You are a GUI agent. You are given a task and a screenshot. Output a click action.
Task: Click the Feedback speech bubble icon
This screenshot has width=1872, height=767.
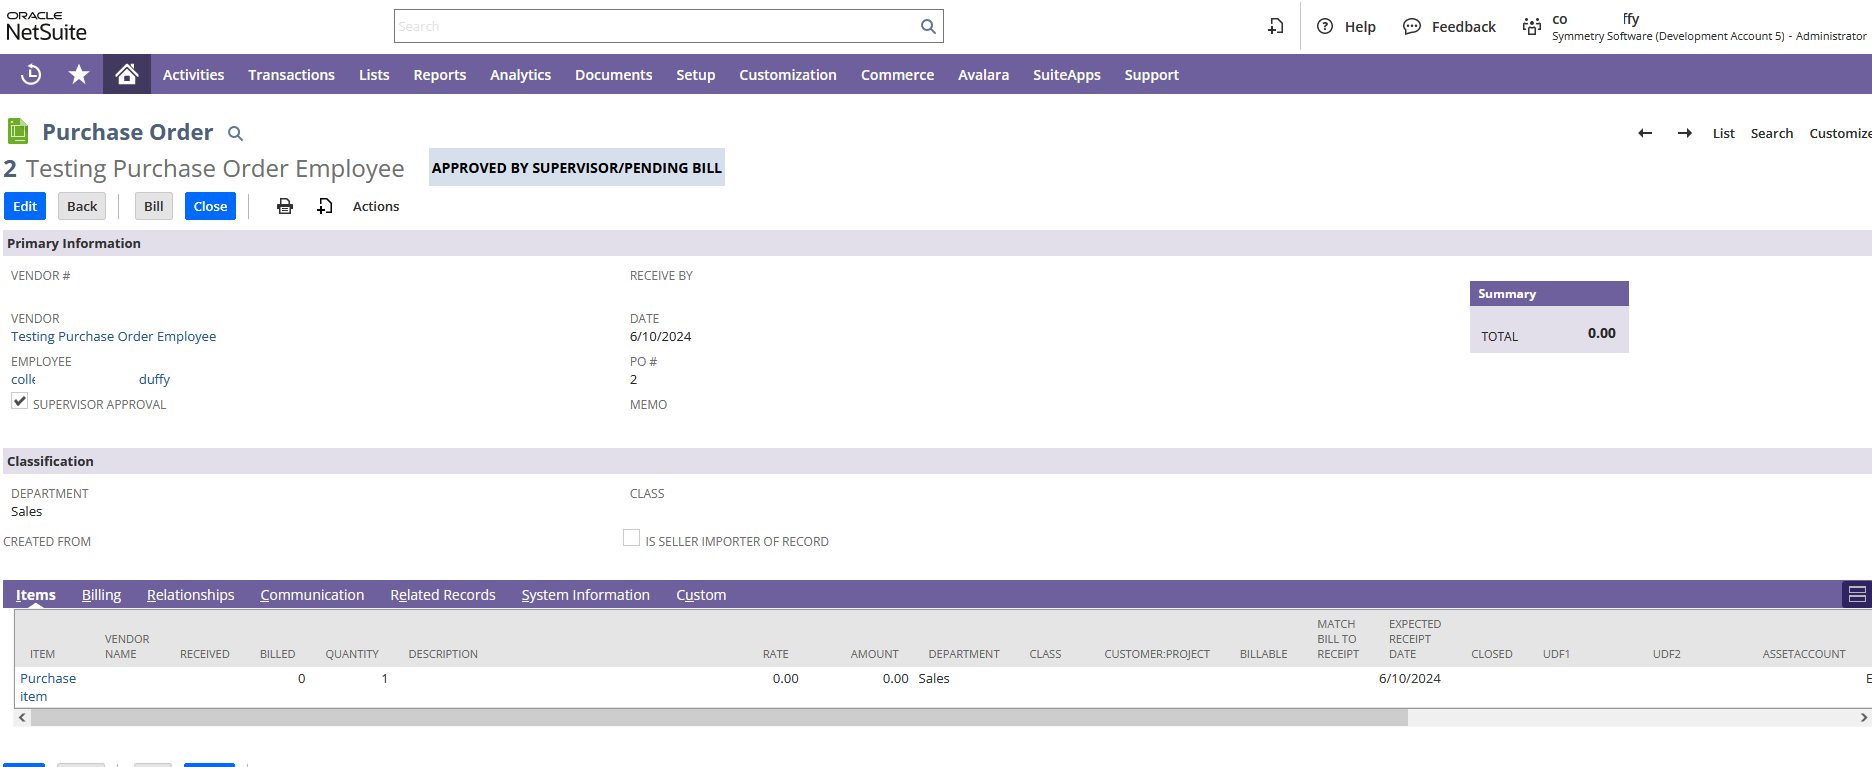[1412, 26]
